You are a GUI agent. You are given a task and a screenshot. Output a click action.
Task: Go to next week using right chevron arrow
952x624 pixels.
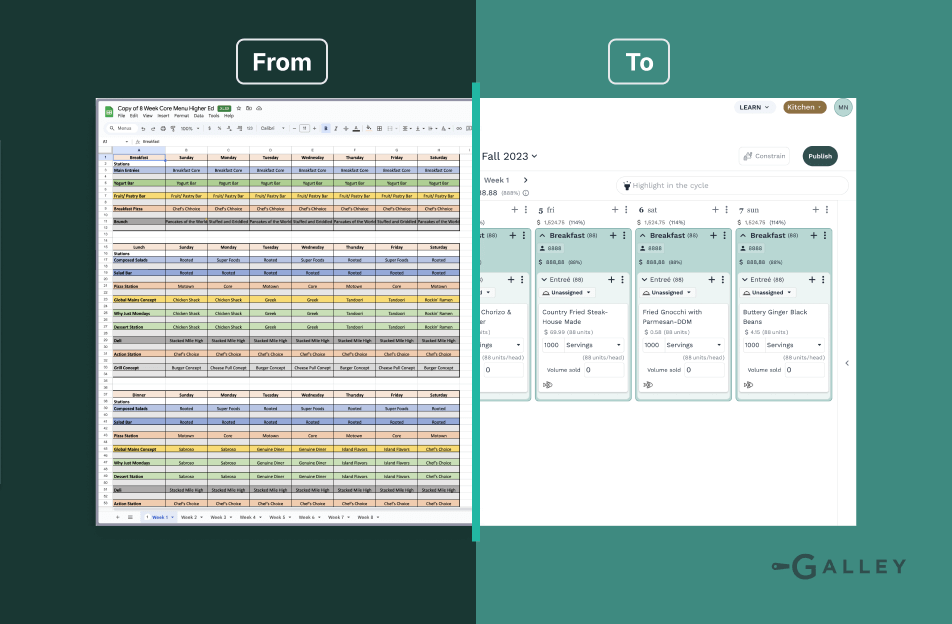(x=526, y=180)
